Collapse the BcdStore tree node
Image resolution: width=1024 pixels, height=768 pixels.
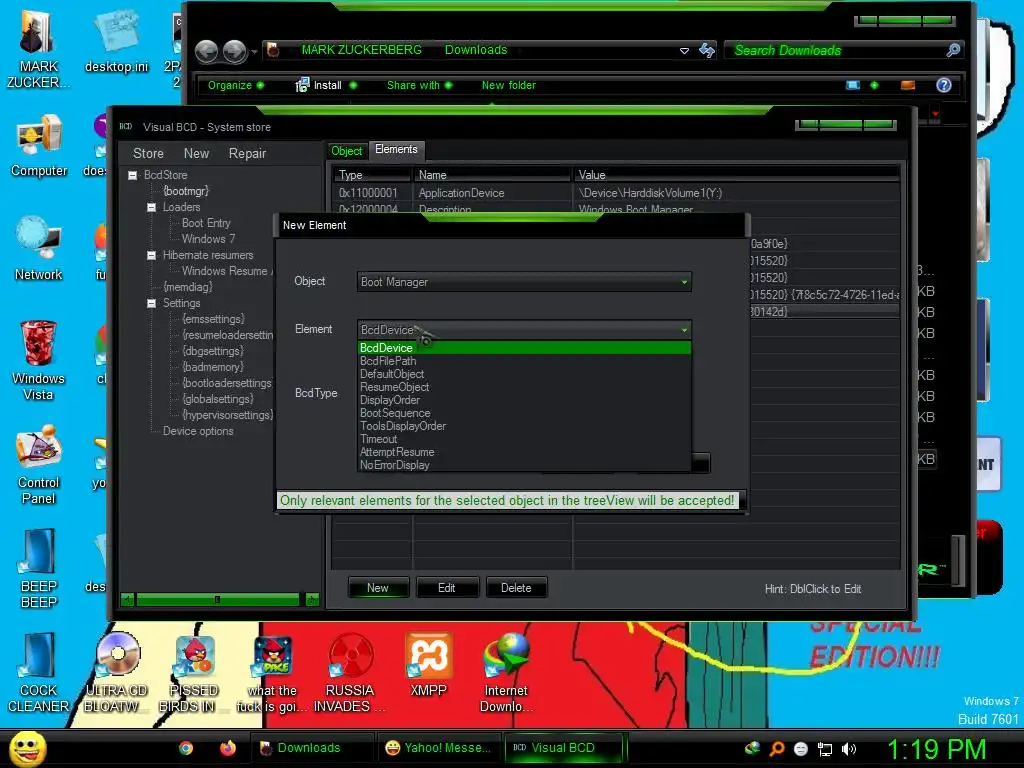(133, 175)
